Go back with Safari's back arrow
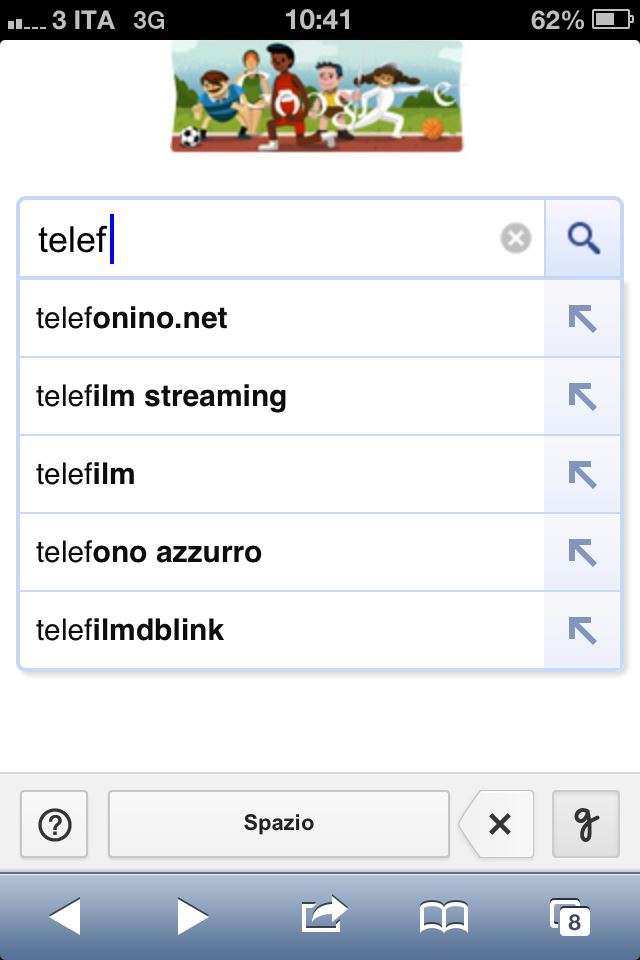The image size is (640, 960). tap(65, 917)
